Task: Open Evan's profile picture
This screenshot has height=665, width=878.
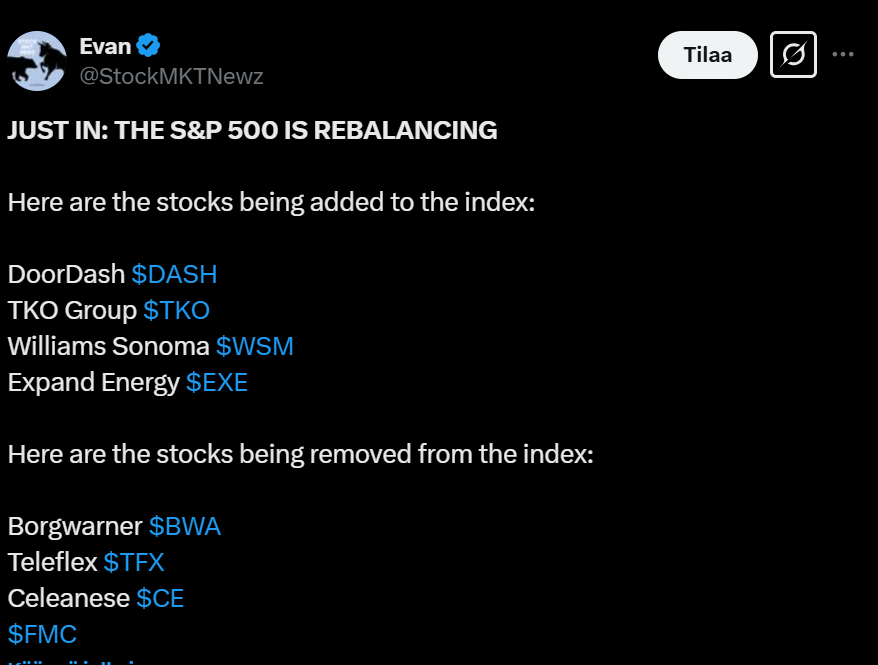Action: (x=37, y=60)
